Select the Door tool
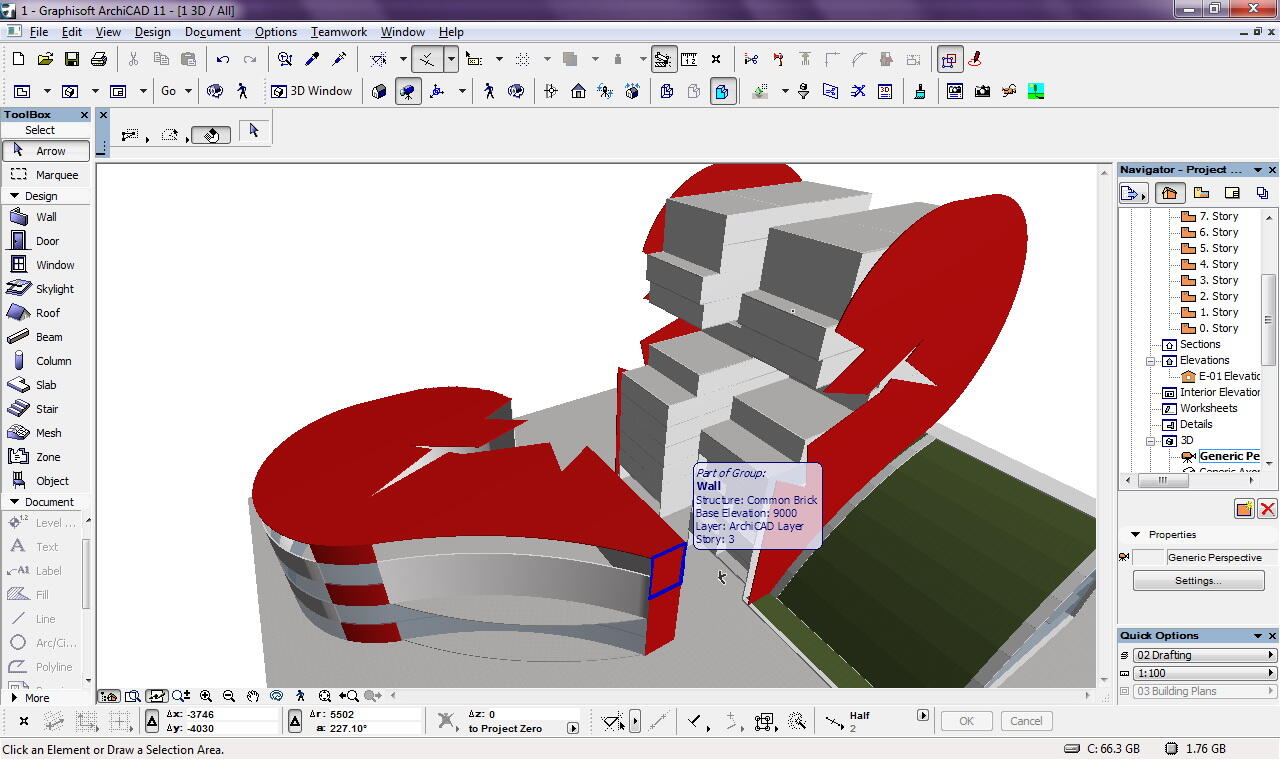The height and width of the screenshot is (760, 1280). tap(46, 241)
